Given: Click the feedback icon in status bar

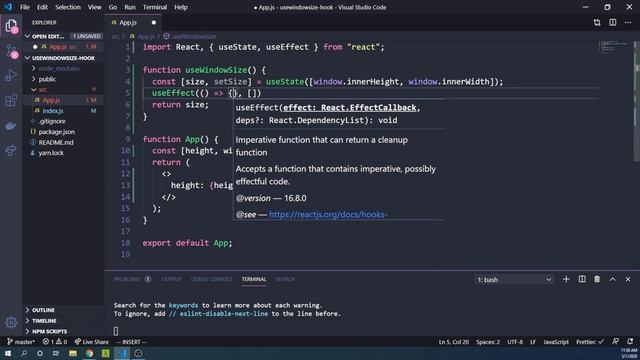Looking at the screenshot, I should point(616,342).
